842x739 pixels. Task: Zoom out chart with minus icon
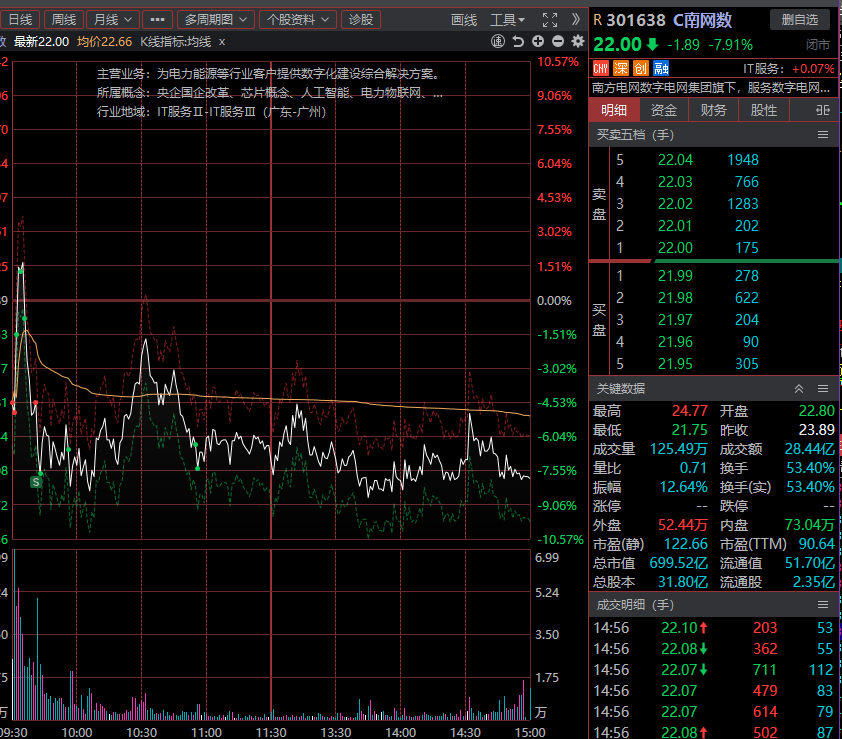(558, 41)
